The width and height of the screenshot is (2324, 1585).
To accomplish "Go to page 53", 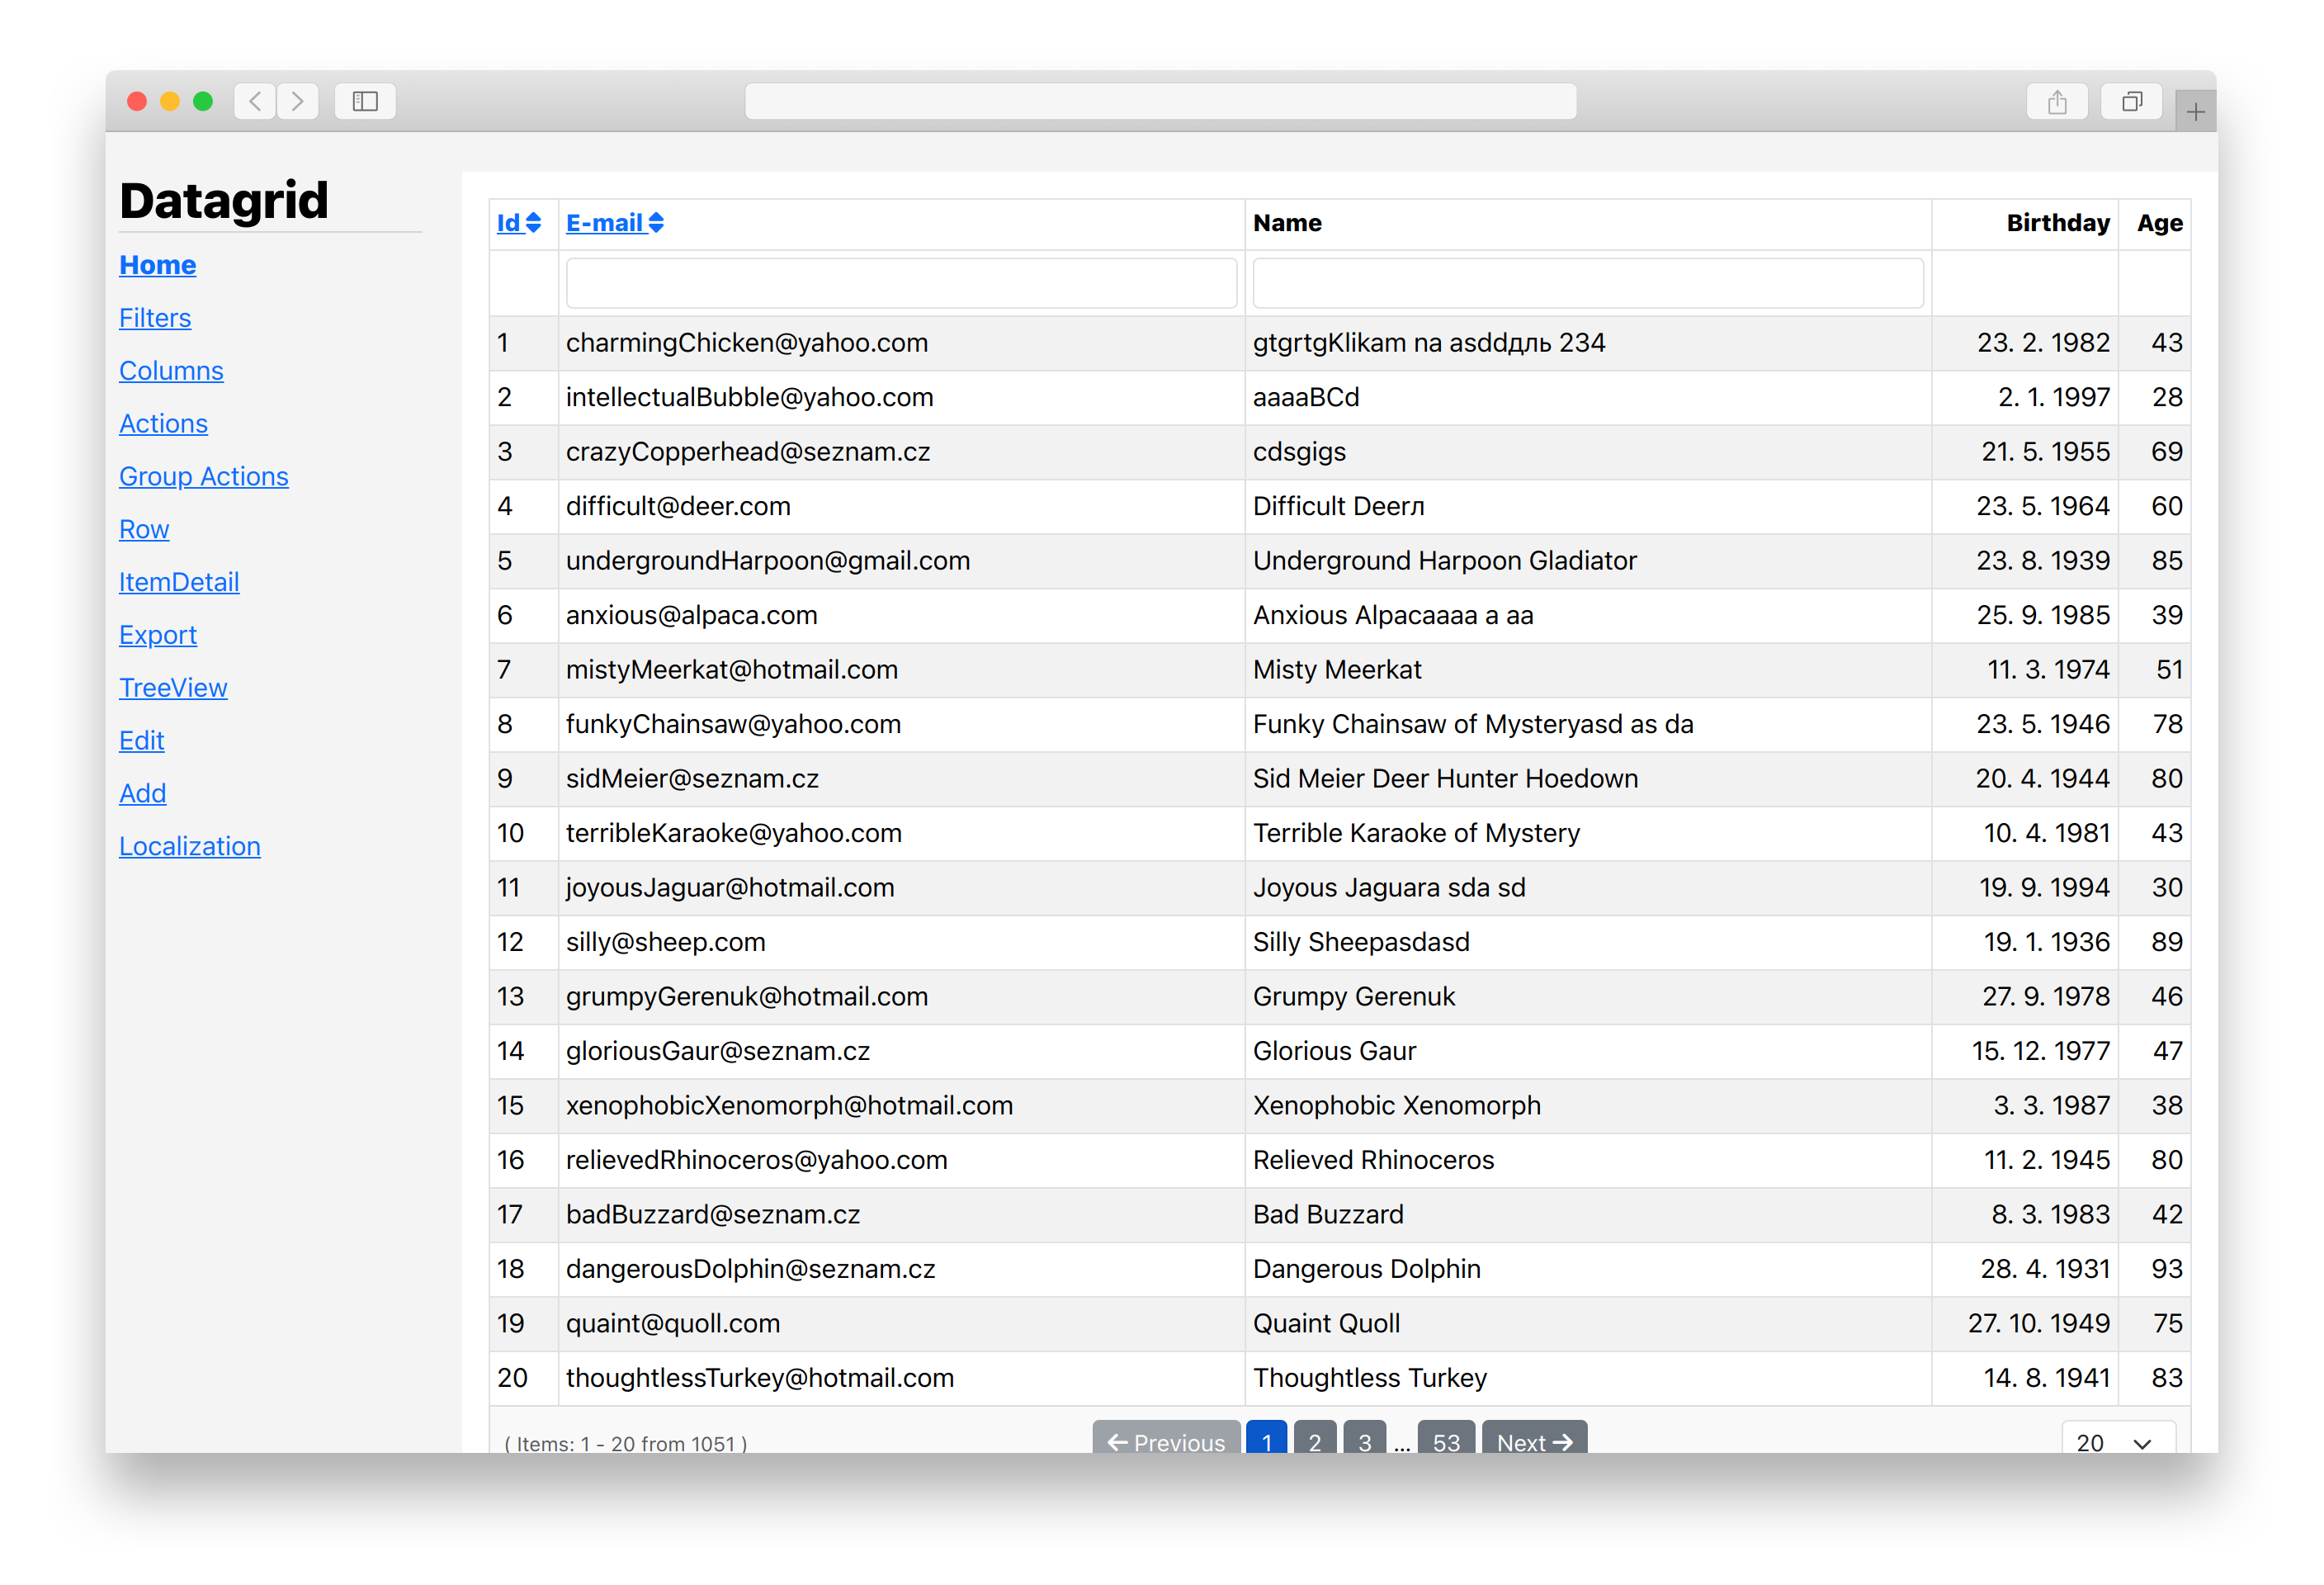I will (1446, 1441).
